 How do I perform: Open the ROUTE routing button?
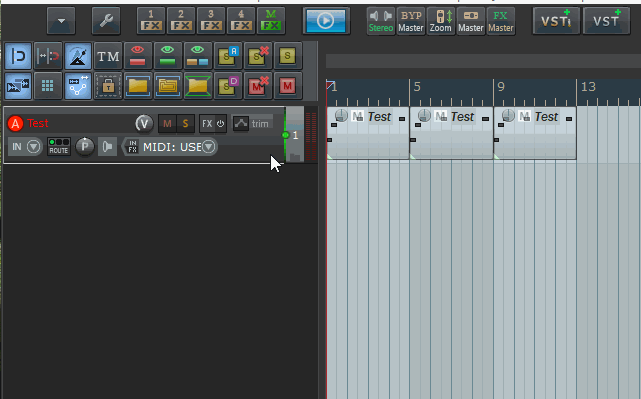59,146
